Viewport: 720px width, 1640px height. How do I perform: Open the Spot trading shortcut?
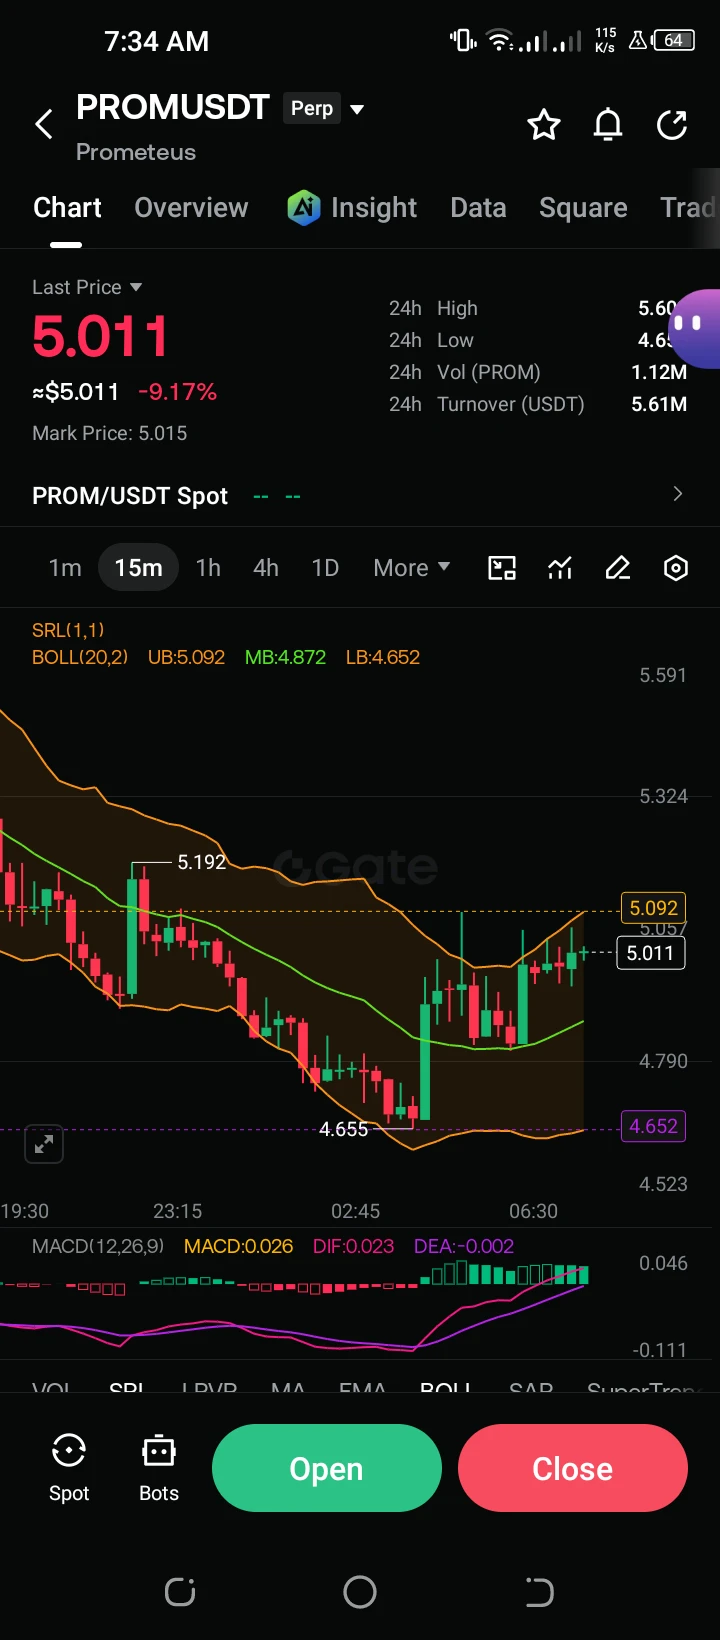(x=69, y=1468)
